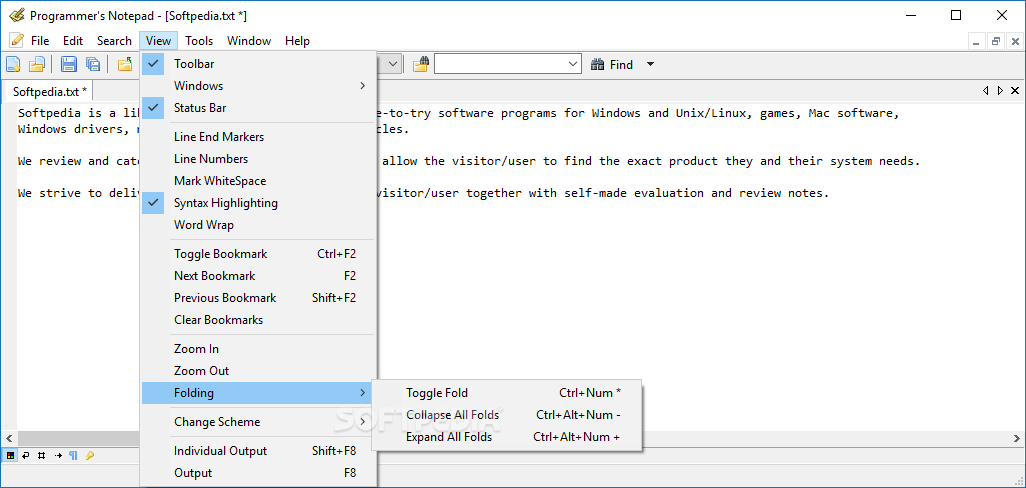Viewport: 1026px width, 488px height.
Task: Click the horizontal scrollbar thumb
Action: coord(79,438)
